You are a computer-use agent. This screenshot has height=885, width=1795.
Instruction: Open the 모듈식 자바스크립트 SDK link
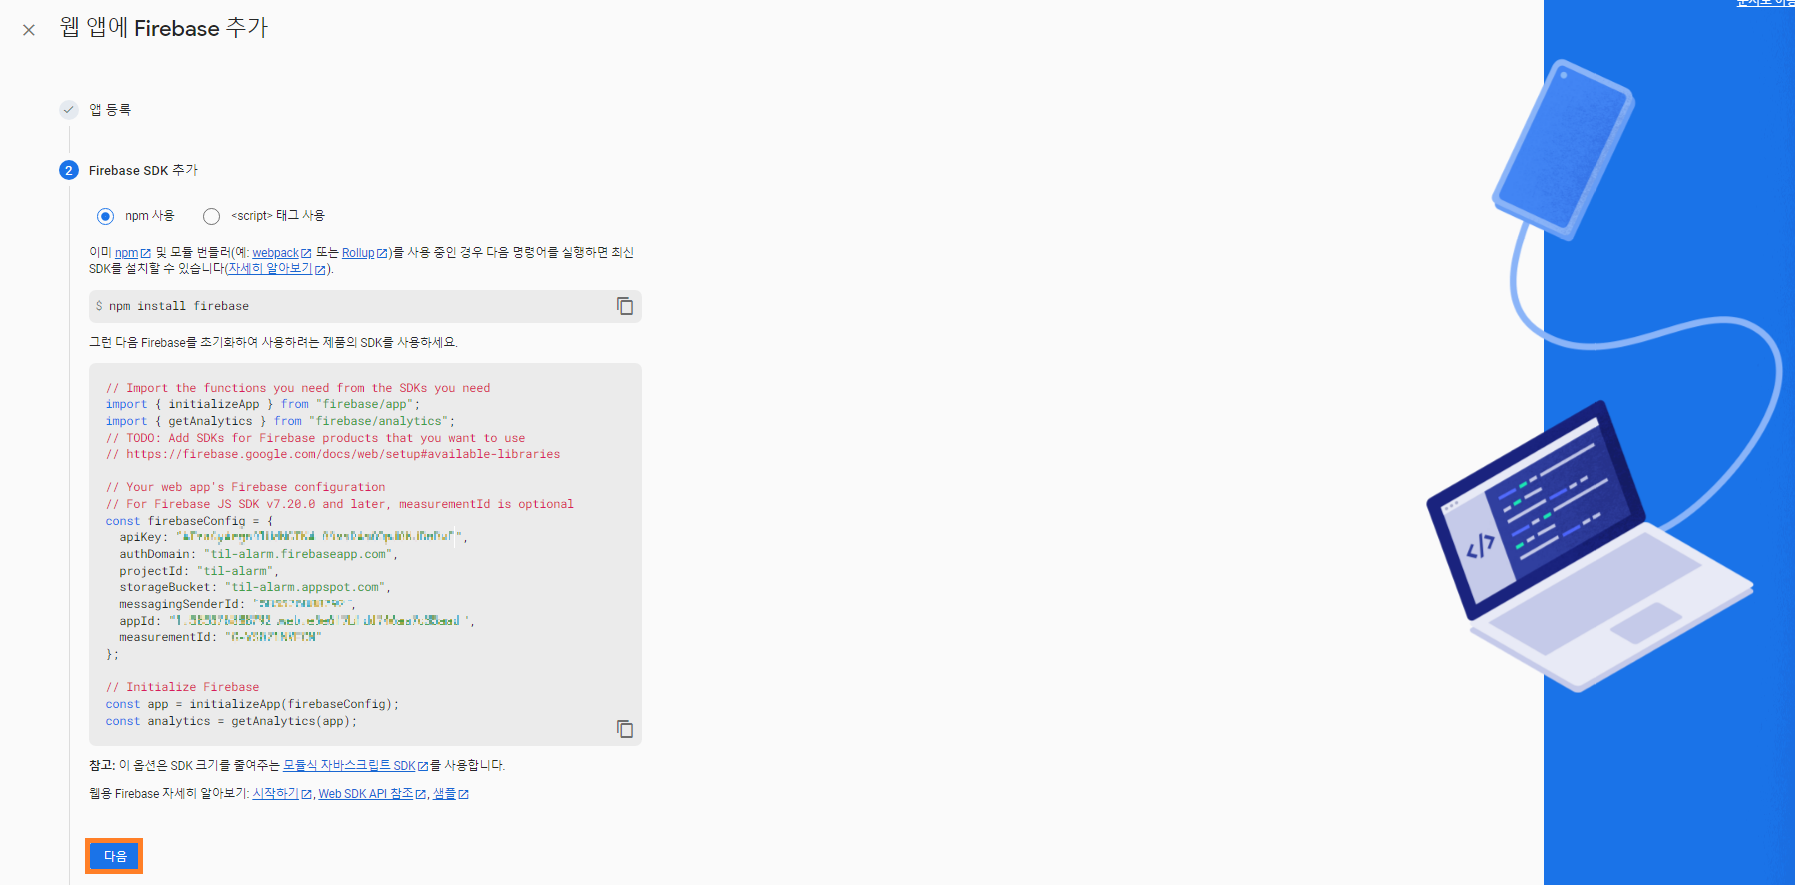349,766
